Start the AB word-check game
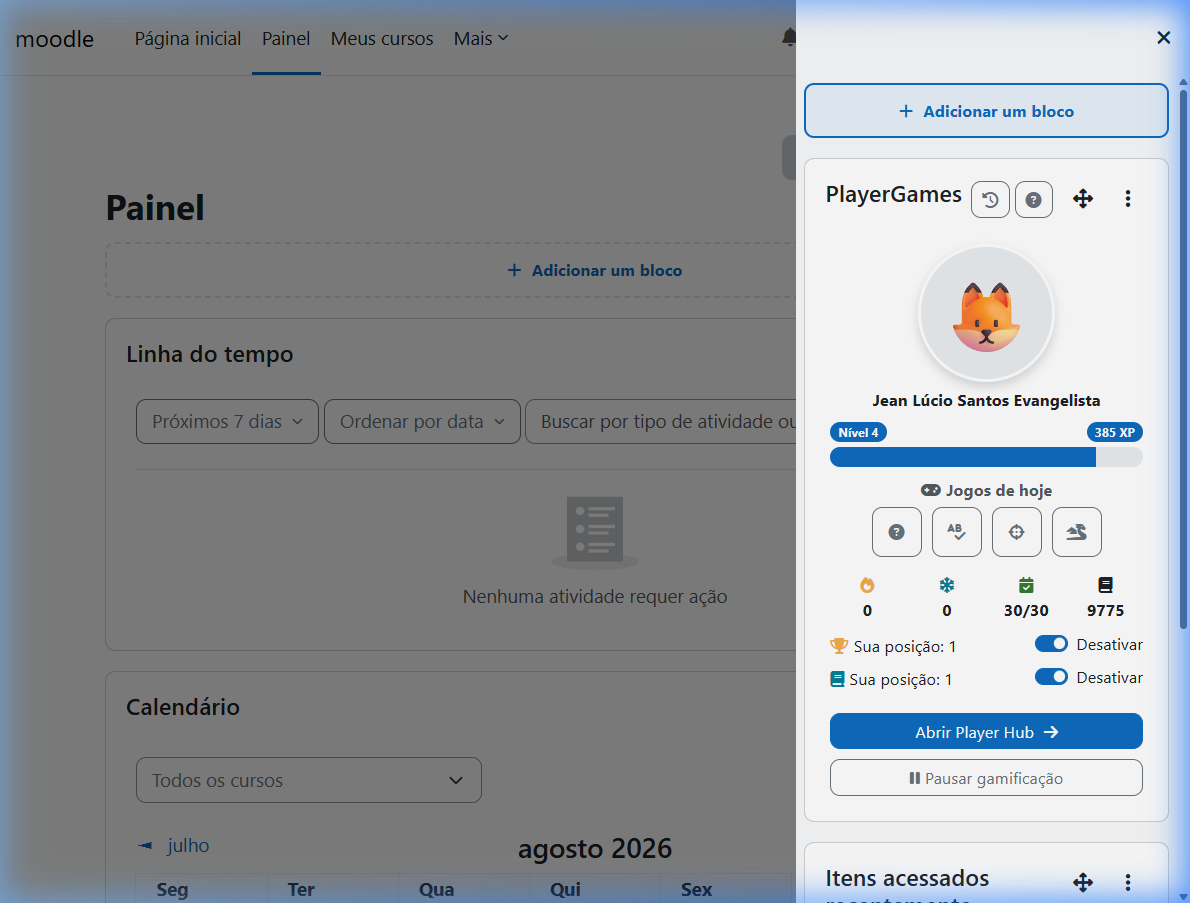1190x903 pixels. [x=956, y=532]
